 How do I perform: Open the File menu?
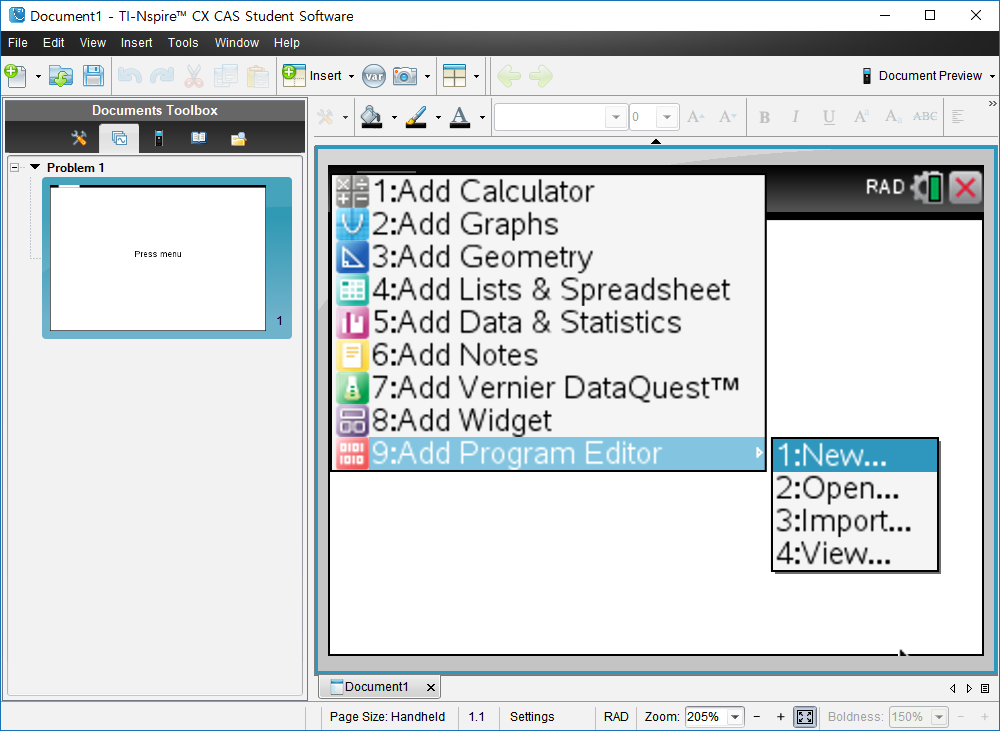[17, 43]
